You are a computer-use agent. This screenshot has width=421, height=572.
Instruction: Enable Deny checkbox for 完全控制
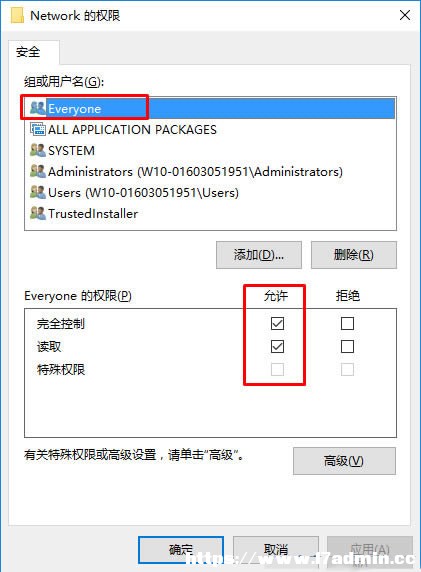[347, 323]
